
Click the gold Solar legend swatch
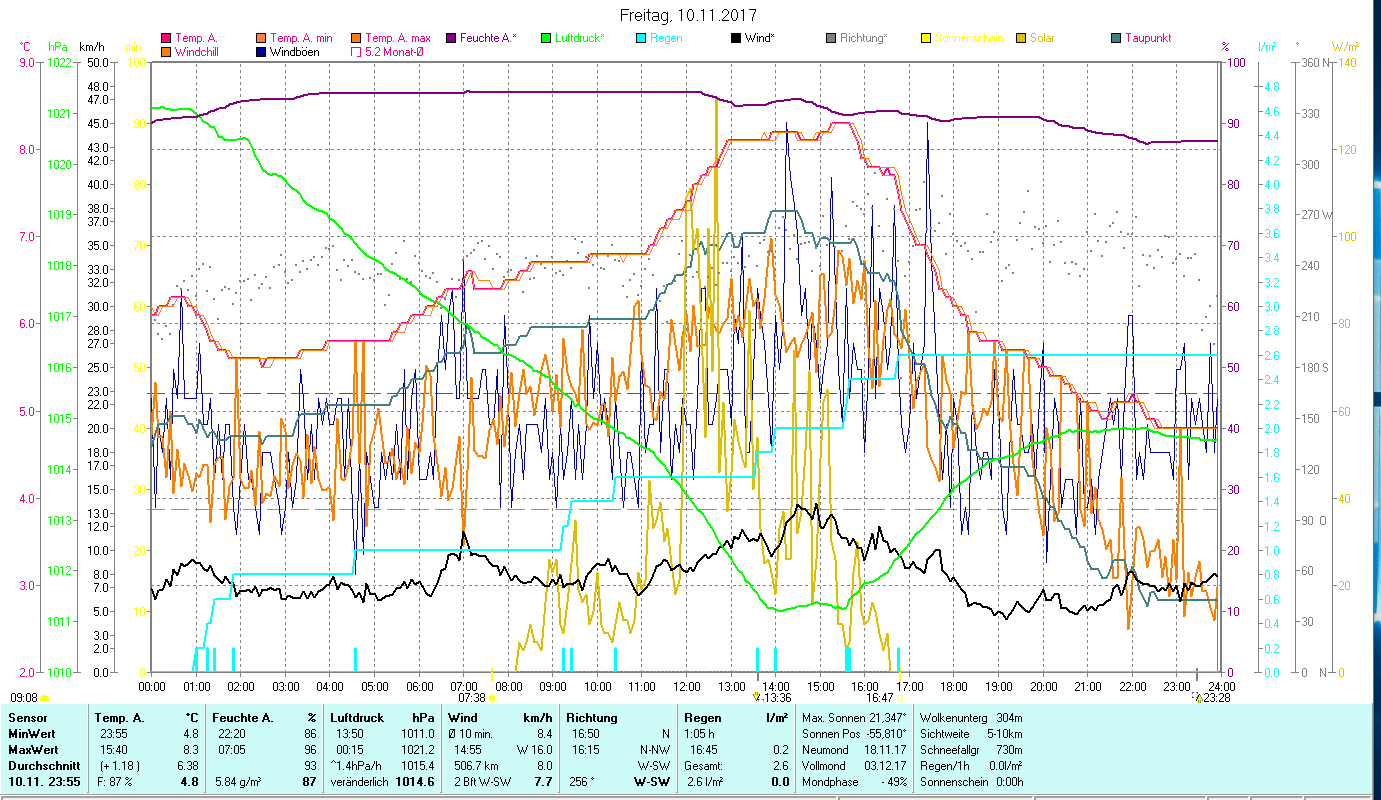pyautogui.click(x=1021, y=38)
